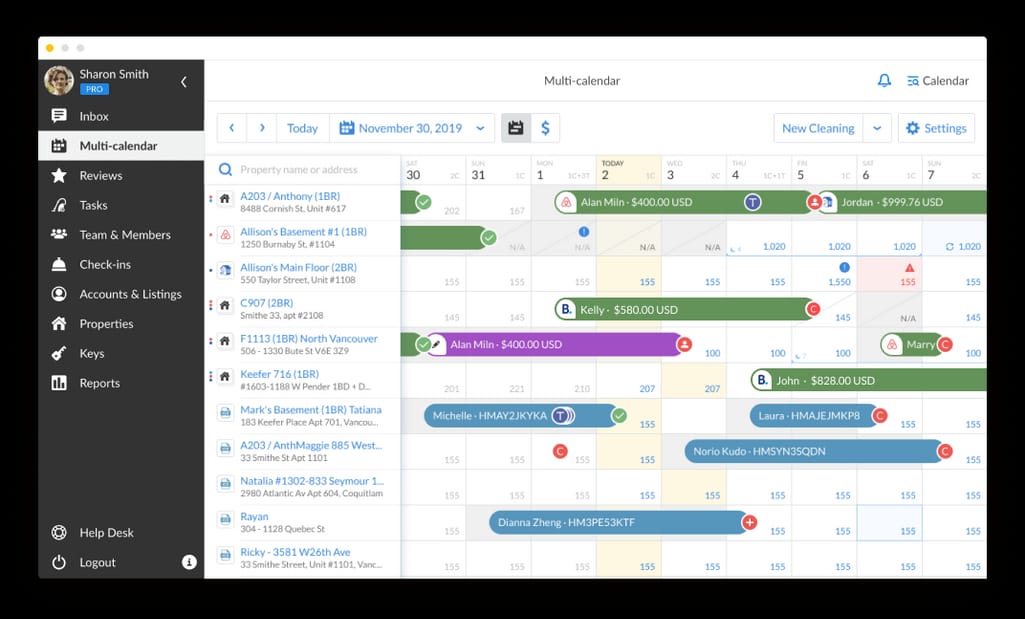
Task: Switch to Calendar view at top right
Action: coord(937,80)
